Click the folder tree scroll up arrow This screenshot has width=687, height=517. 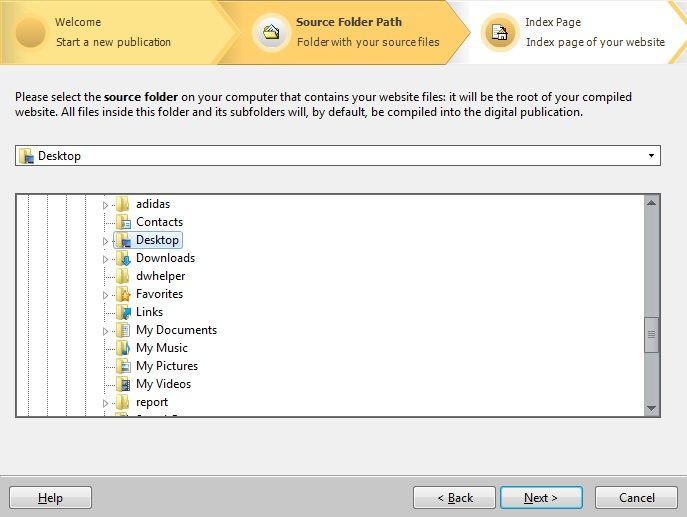click(x=651, y=203)
